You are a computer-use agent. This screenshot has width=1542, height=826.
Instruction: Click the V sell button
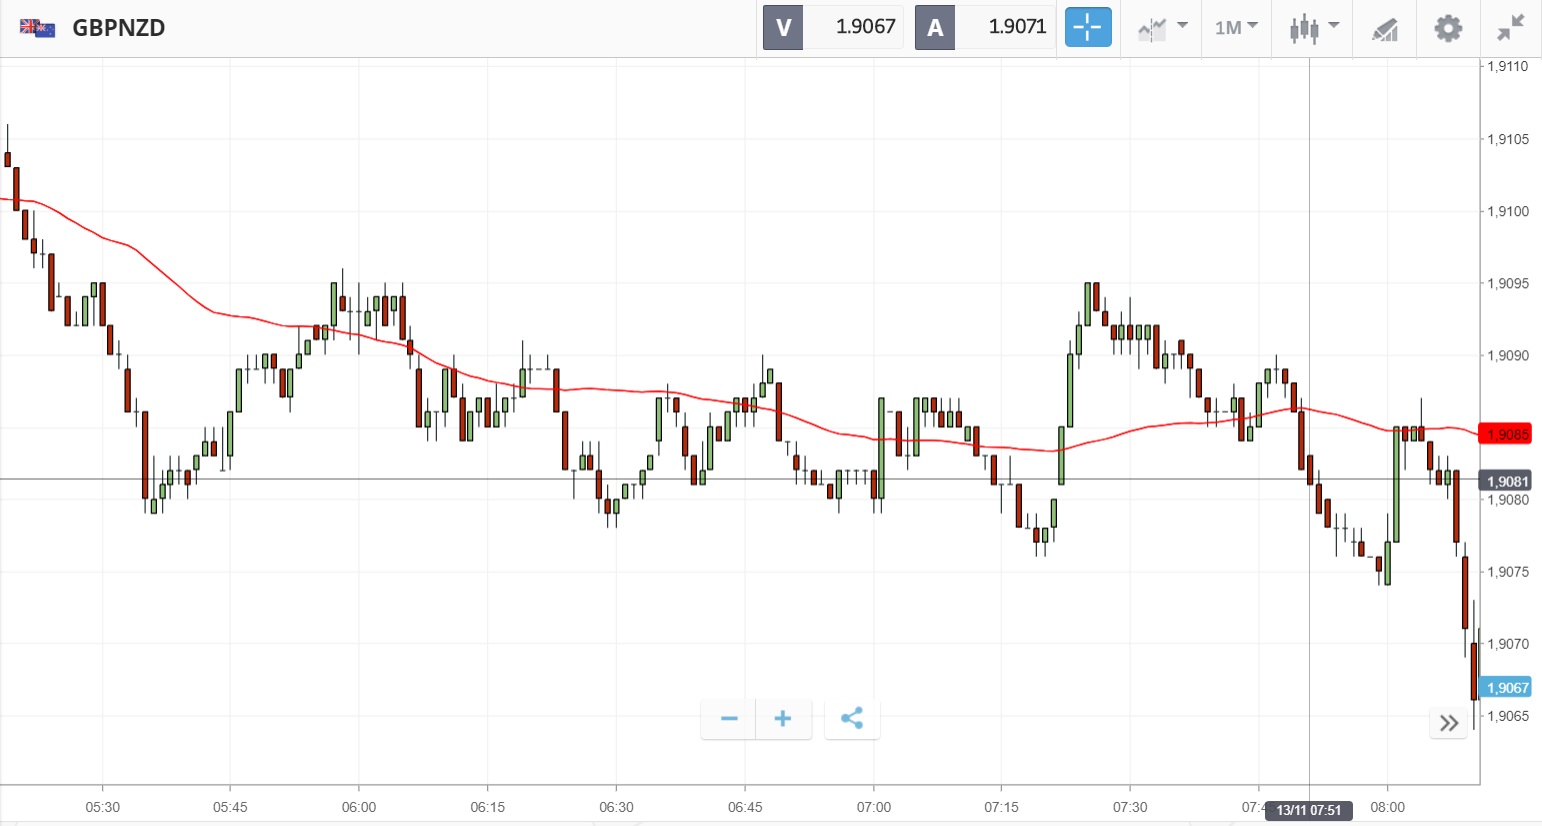783,27
